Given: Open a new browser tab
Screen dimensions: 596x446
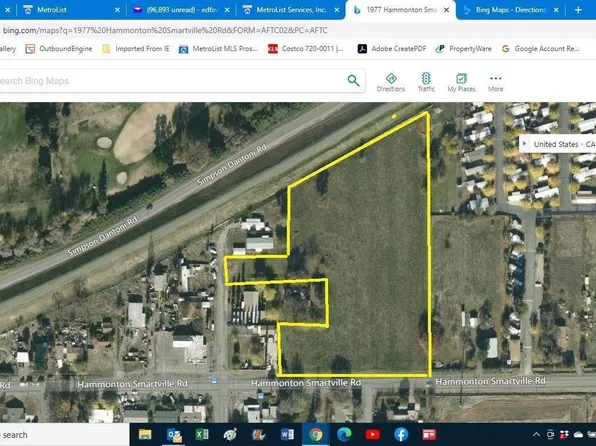Looking at the screenshot, I should [578, 10].
